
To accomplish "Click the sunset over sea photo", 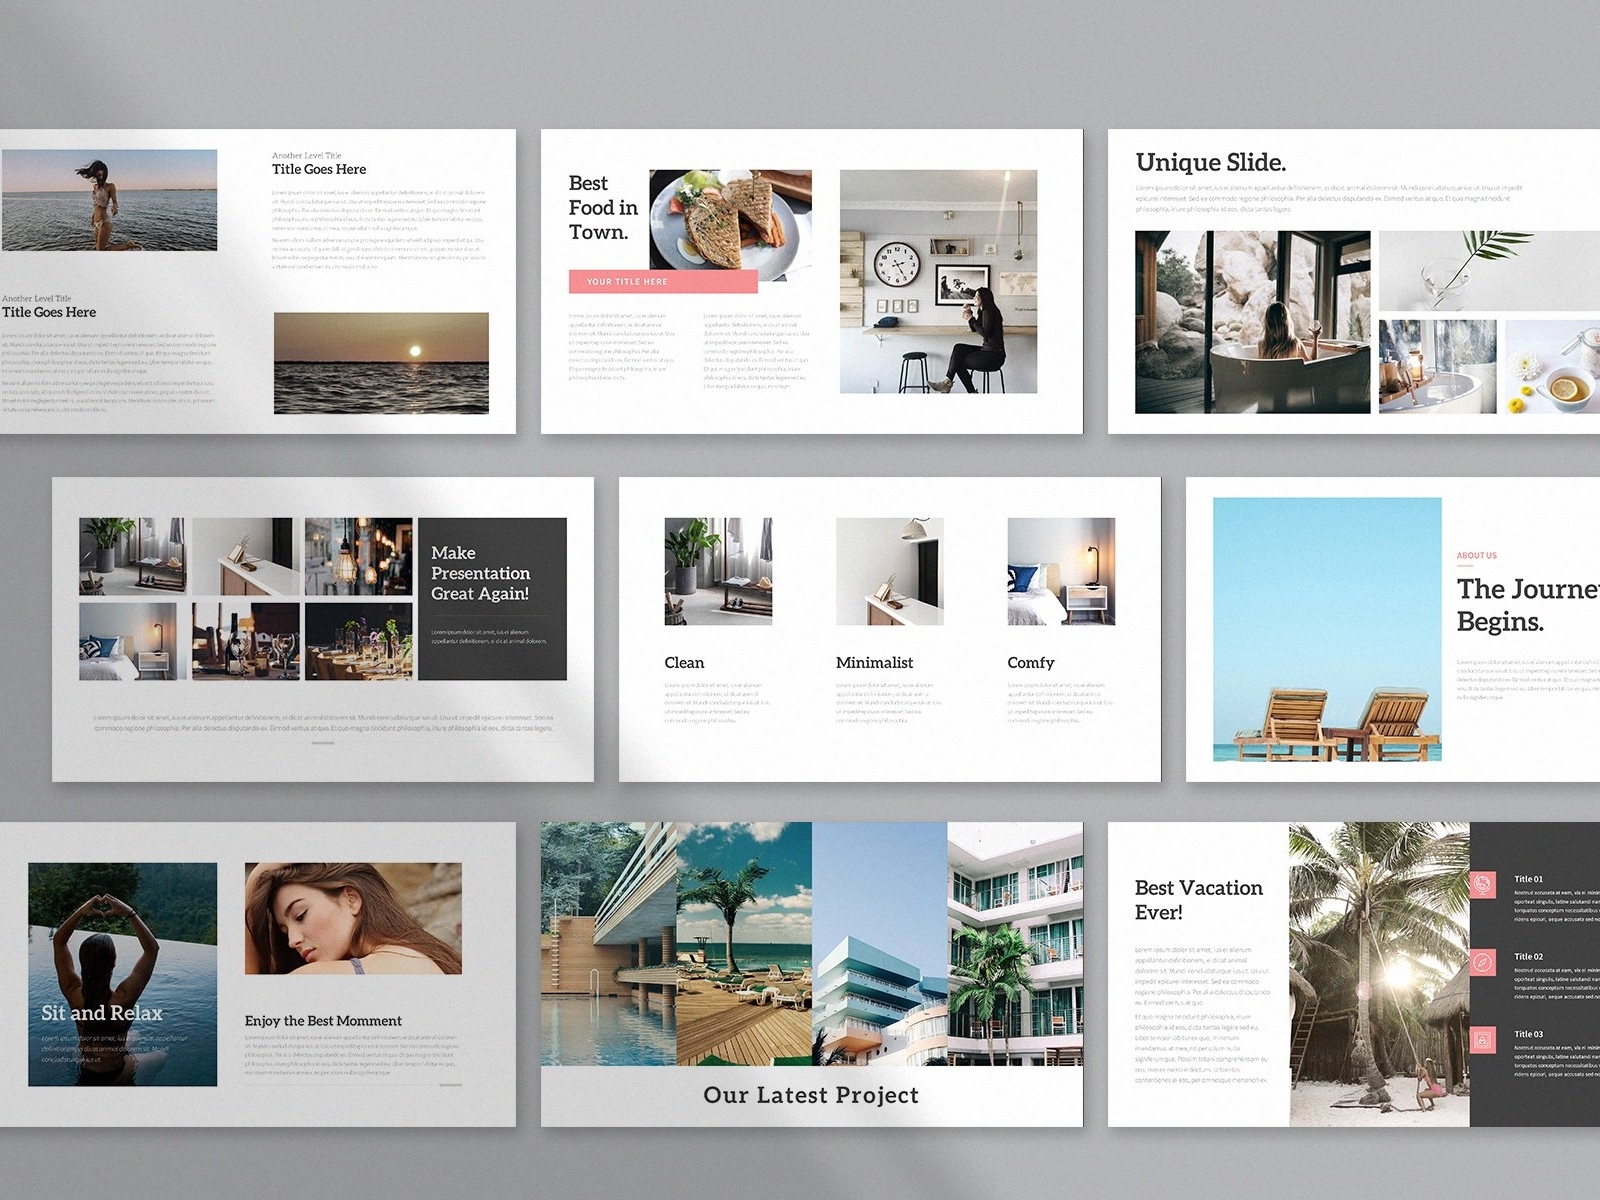I will coord(381,363).
